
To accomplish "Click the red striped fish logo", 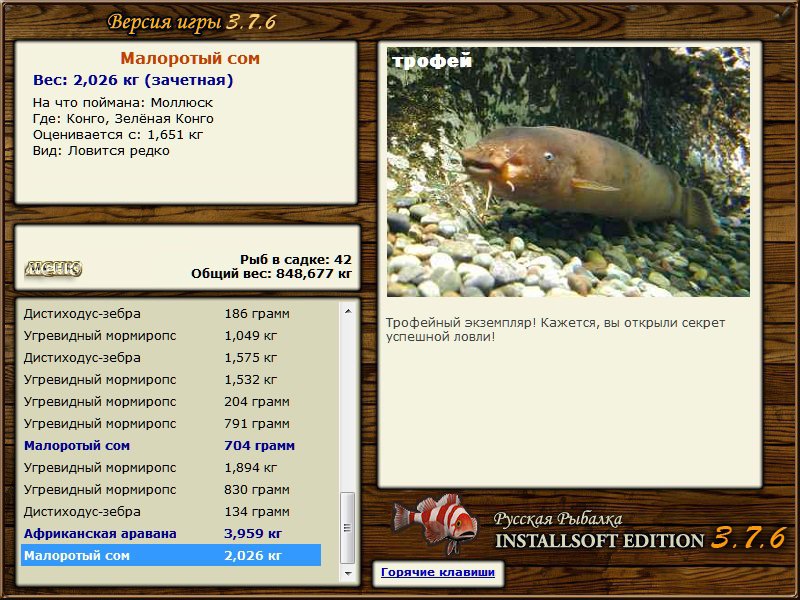I will point(435,523).
